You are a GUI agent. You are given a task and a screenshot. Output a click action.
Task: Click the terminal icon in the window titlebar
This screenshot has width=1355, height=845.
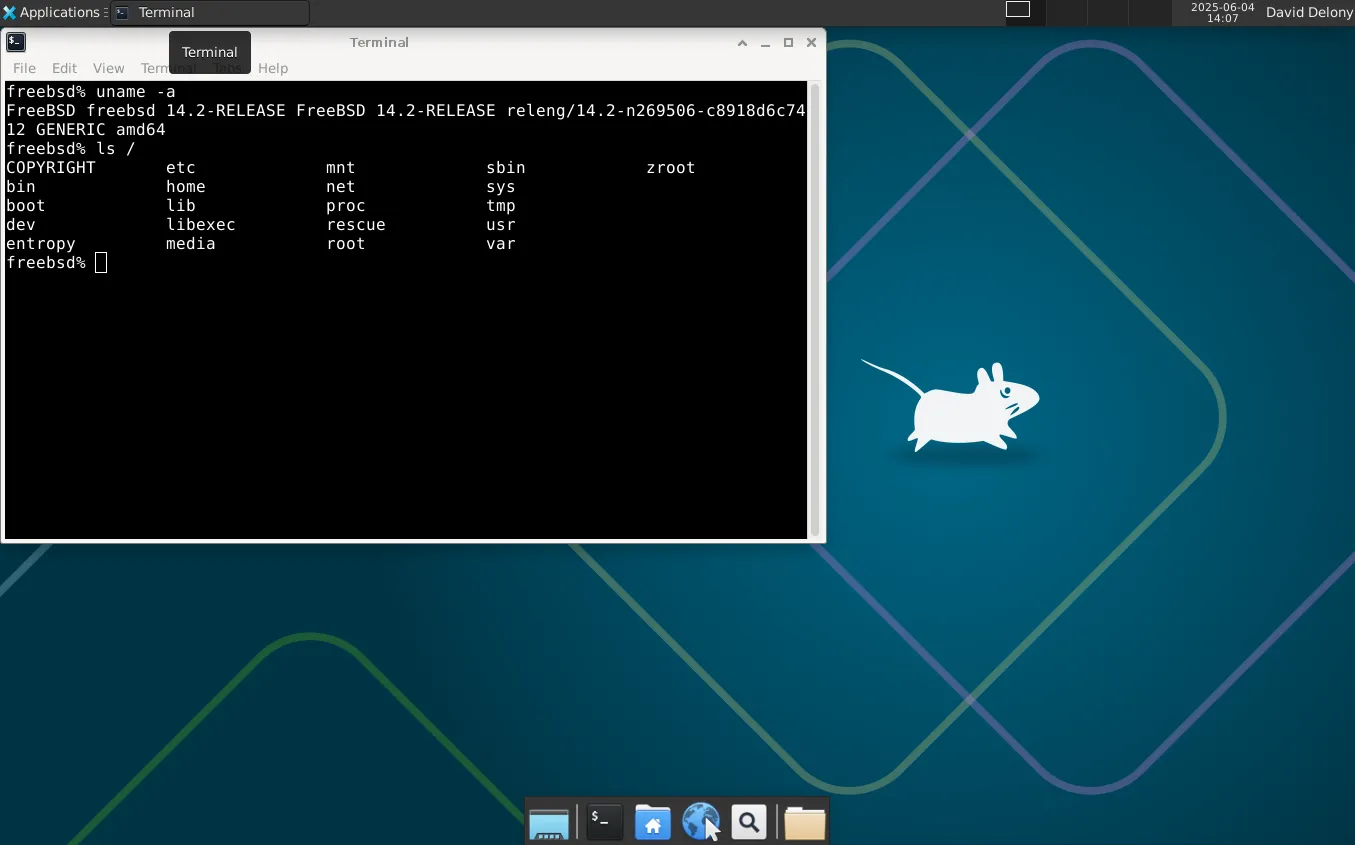(x=14, y=42)
